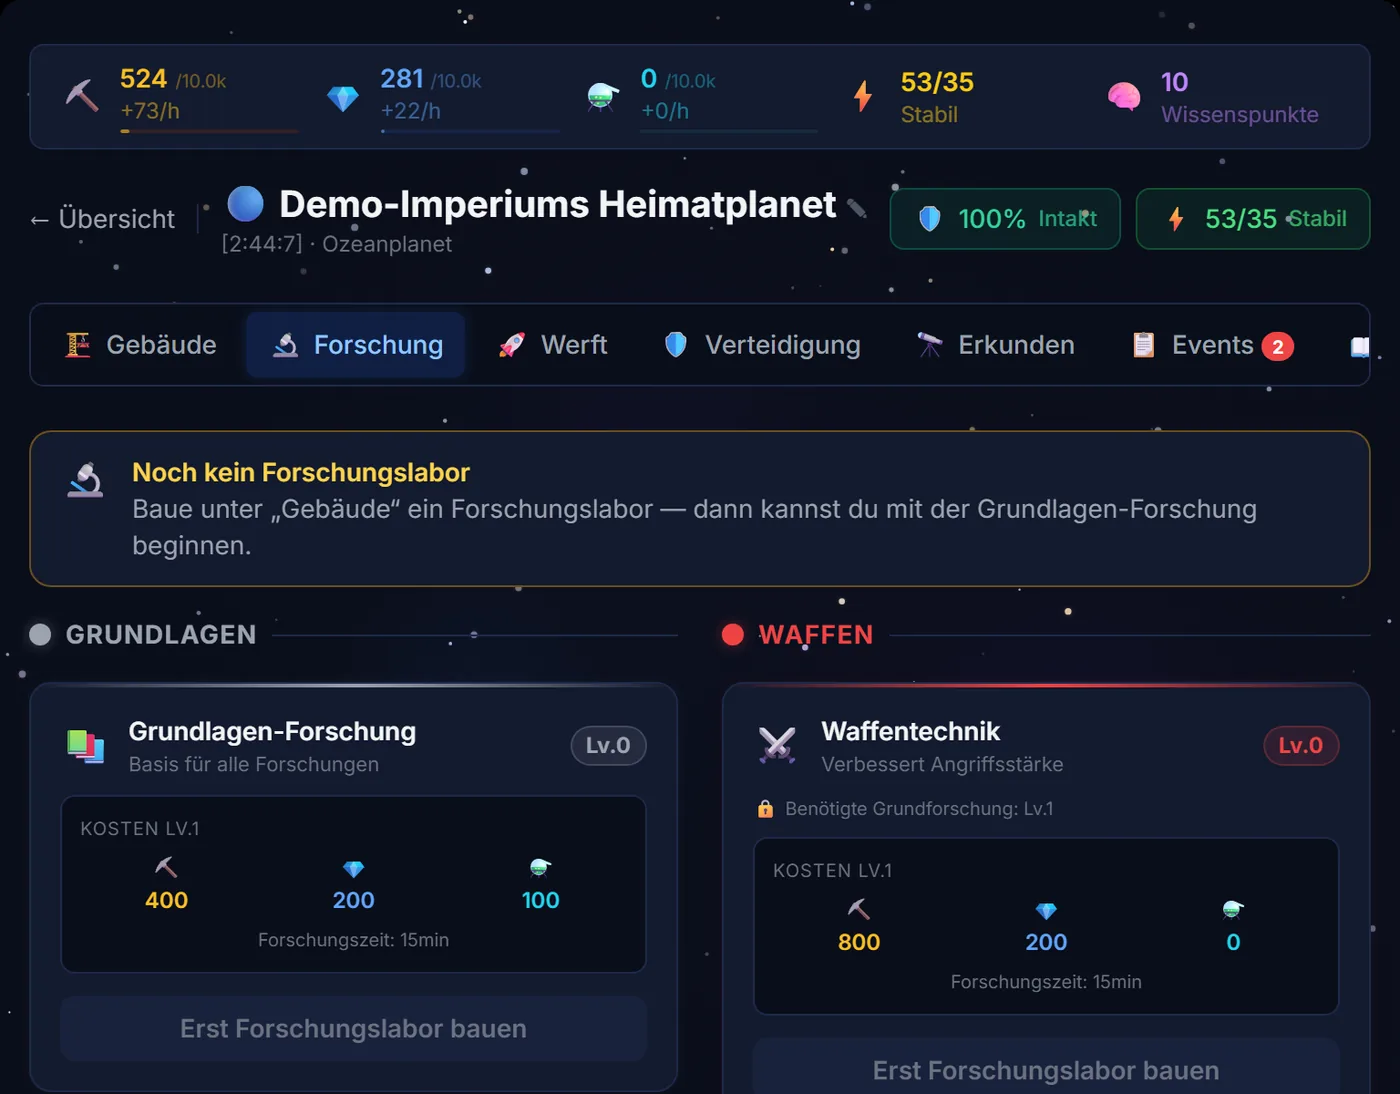Click the blue planet icon beside the planet name
Viewport: 1400px width, 1094px height.
pyautogui.click(x=245, y=203)
